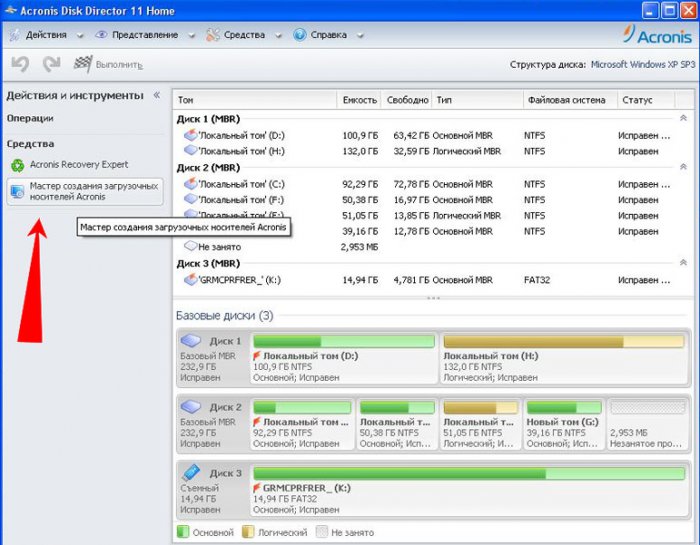Sort by the Емкость column header
The width and height of the screenshot is (700, 545).
pyautogui.click(x=359, y=100)
